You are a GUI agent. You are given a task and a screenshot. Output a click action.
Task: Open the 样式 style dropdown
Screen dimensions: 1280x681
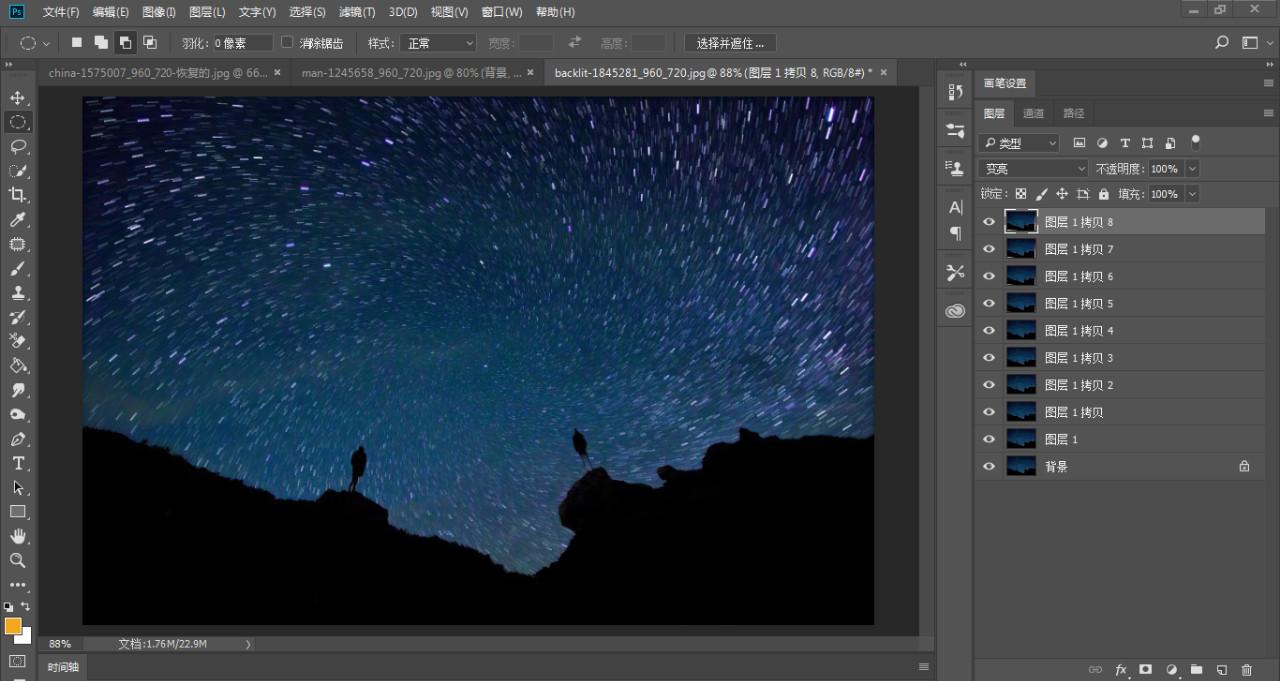point(438,43)
